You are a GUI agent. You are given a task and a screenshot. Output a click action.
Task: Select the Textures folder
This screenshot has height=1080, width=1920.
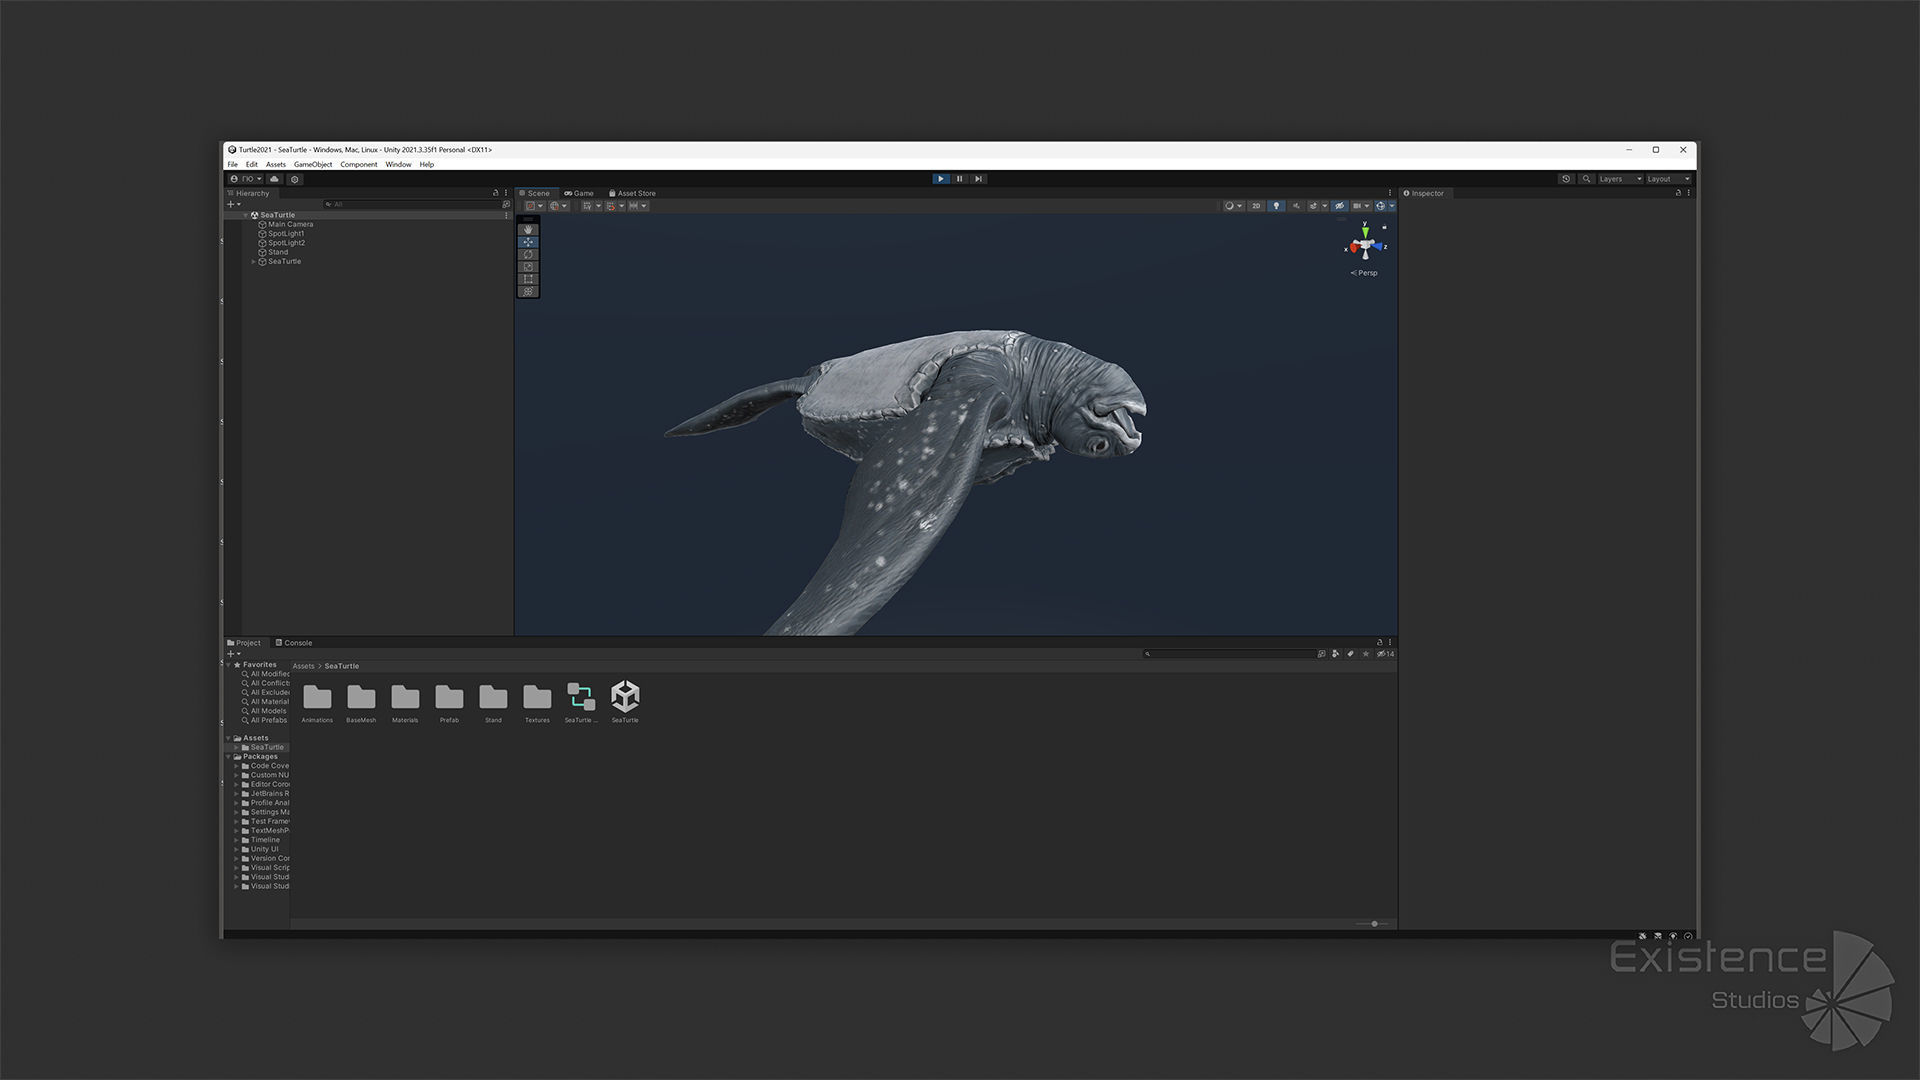pyautogui.click(x=537, y=698)
